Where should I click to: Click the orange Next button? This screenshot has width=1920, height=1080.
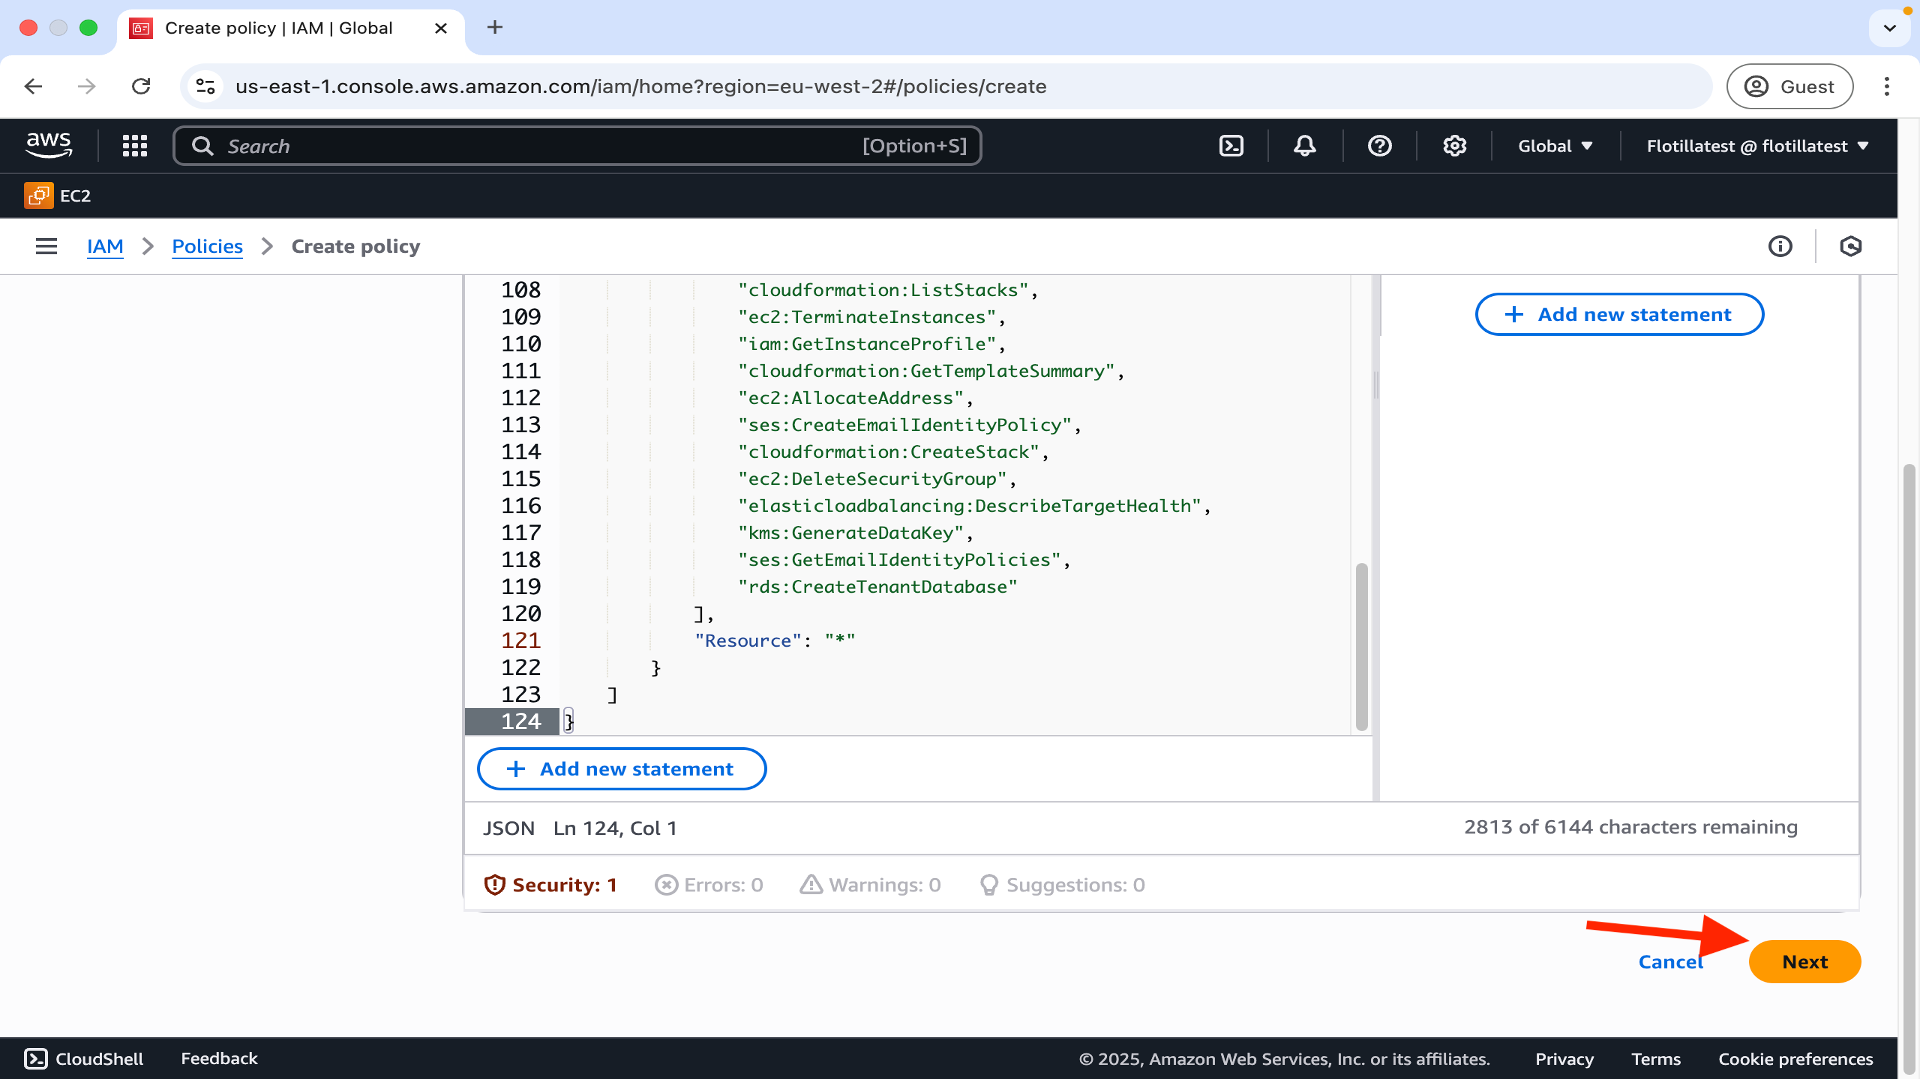[x=1804, y=962]
